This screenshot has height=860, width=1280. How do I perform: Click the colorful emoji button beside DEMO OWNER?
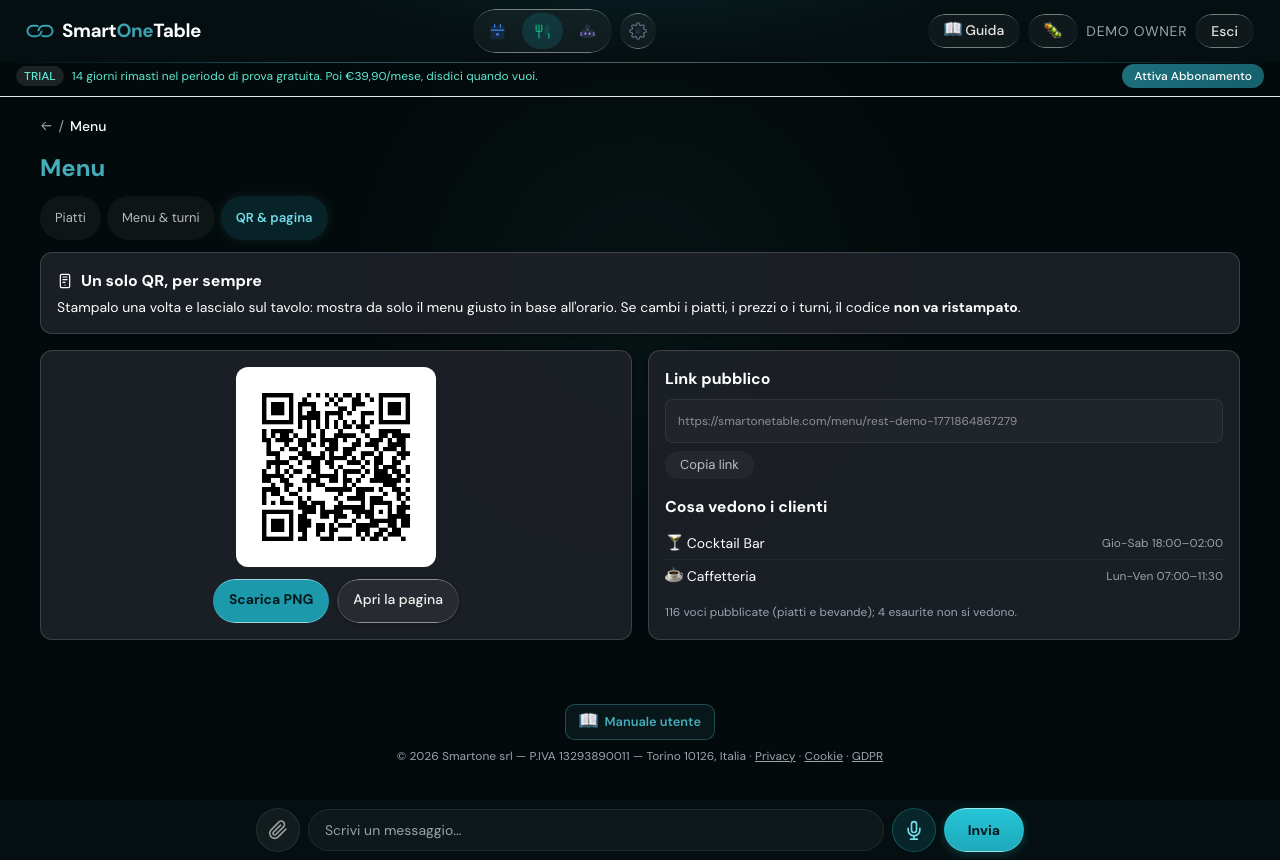click(1053, 31)
